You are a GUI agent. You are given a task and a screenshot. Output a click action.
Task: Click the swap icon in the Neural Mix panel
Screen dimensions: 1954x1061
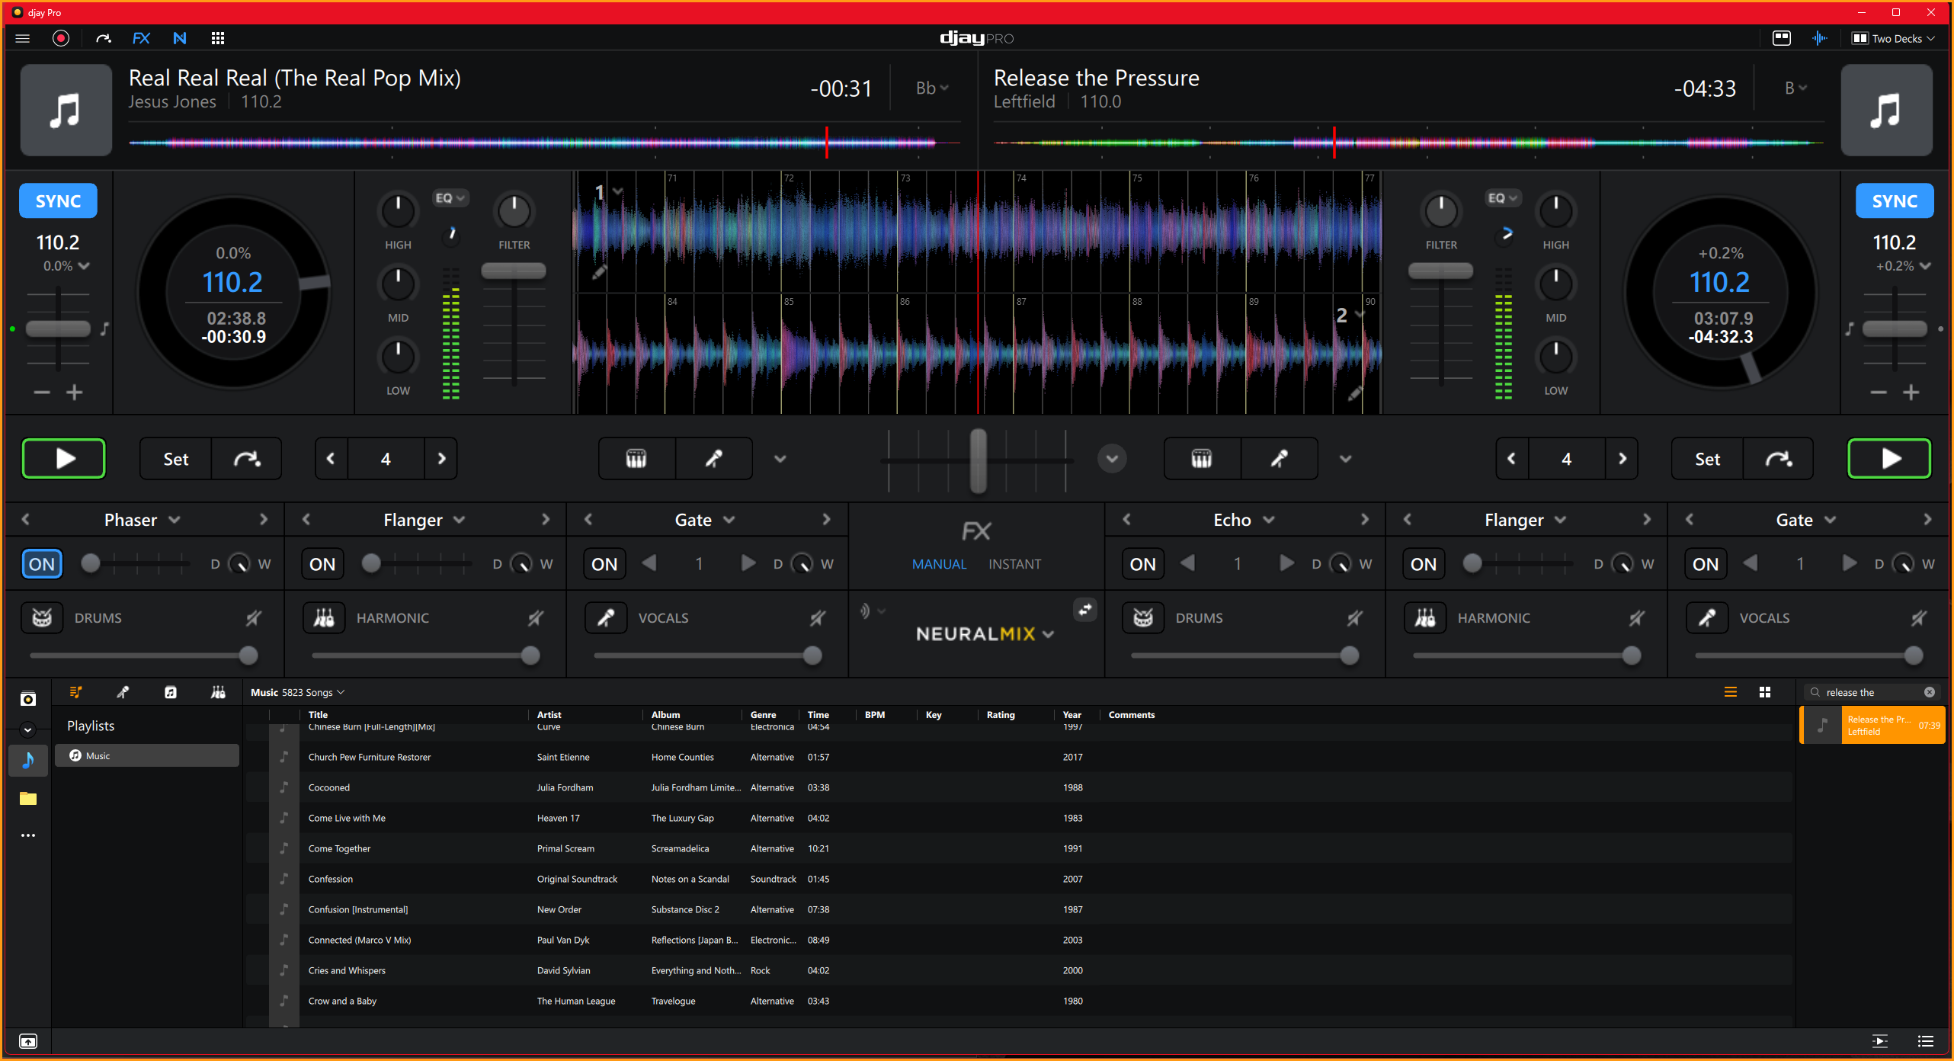click(x=1085, y=610)
